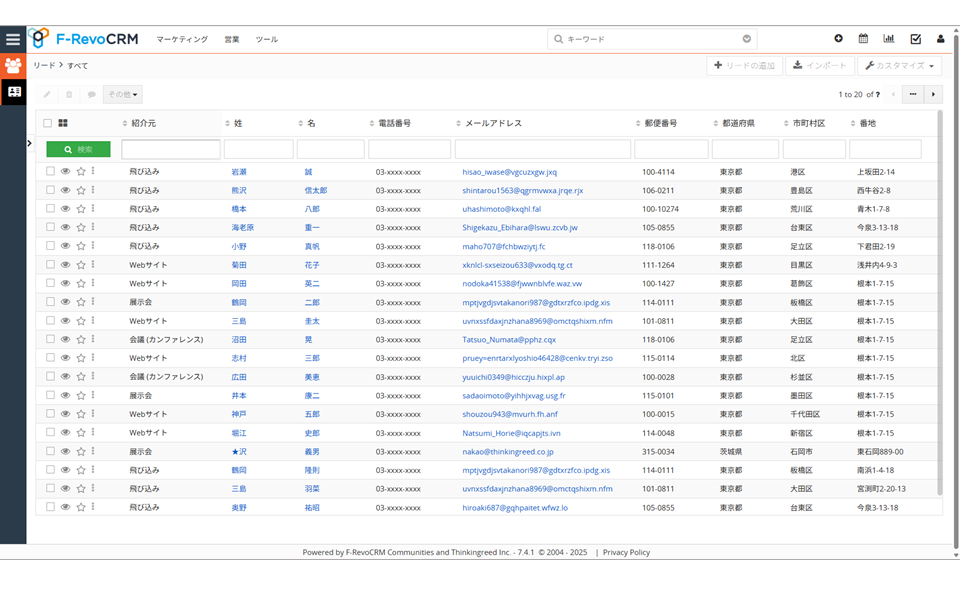Open the ツール menu

pos(266,39)
